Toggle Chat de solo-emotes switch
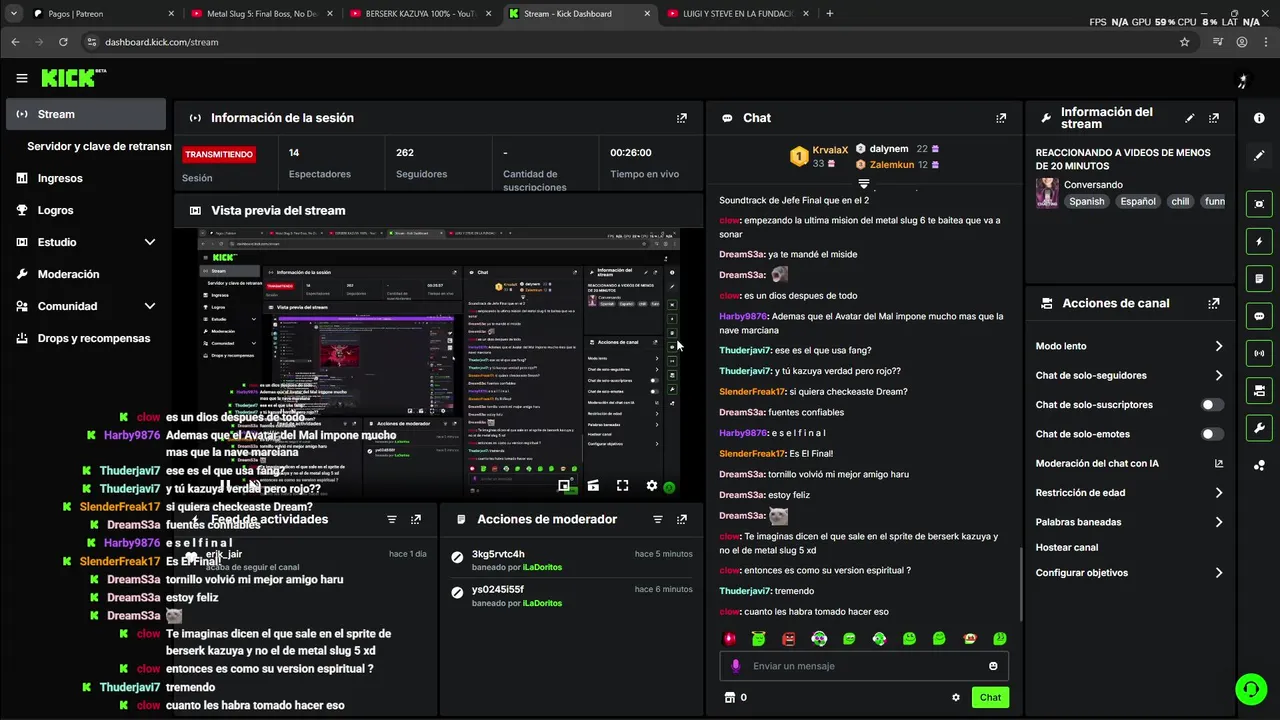Viewport: 1280px width, 720px height. click(1212, 434)
